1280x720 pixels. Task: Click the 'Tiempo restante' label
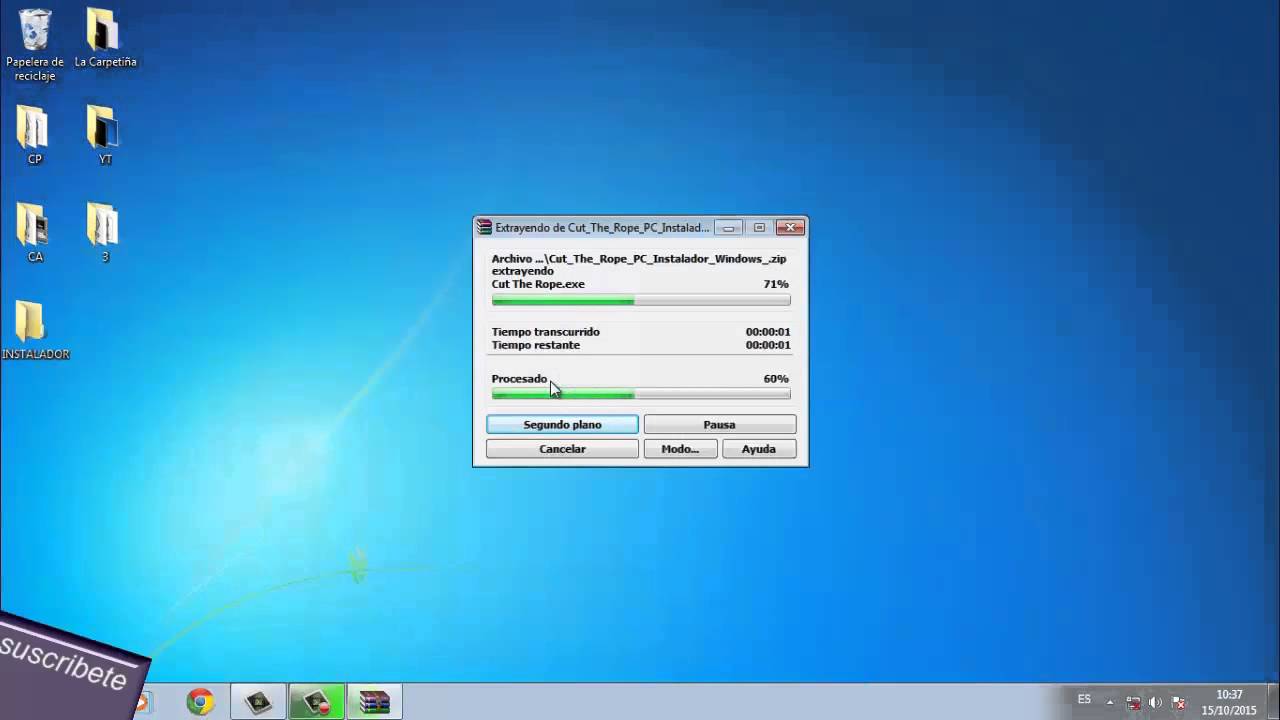[536, 345]
